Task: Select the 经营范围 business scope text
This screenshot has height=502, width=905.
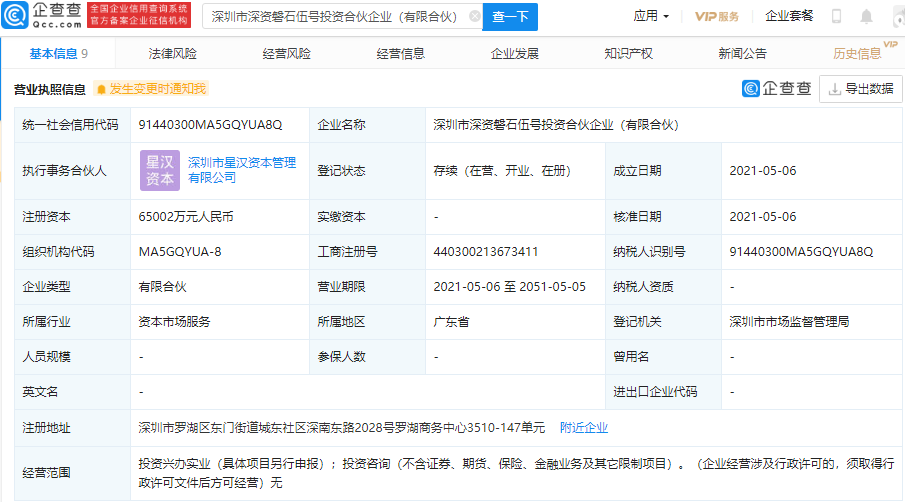Action: 516,473
